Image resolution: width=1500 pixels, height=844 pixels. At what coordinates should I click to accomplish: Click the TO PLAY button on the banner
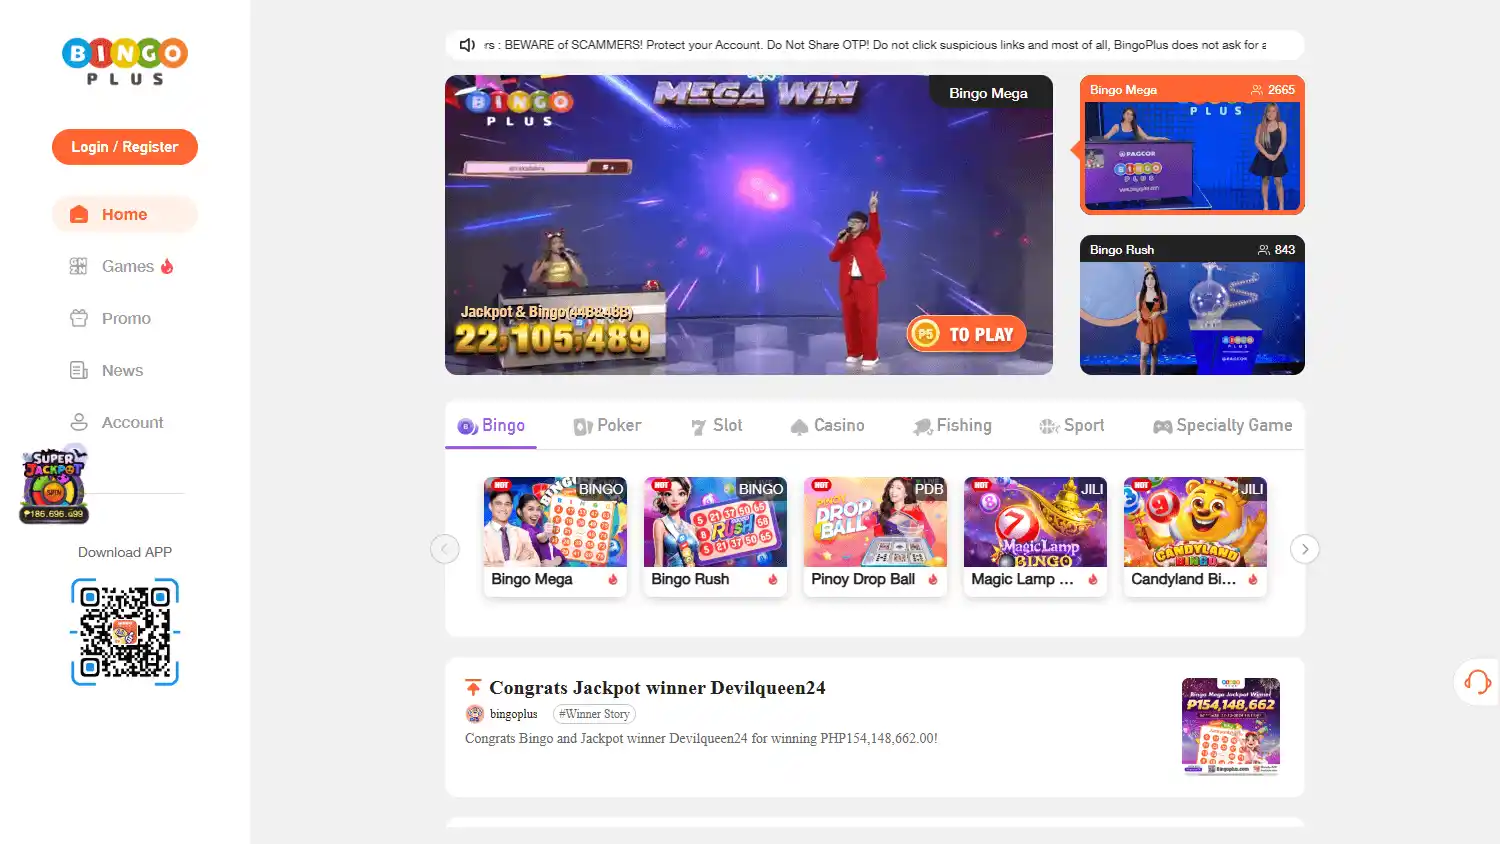pyautogui.click(x=966, y=334)
